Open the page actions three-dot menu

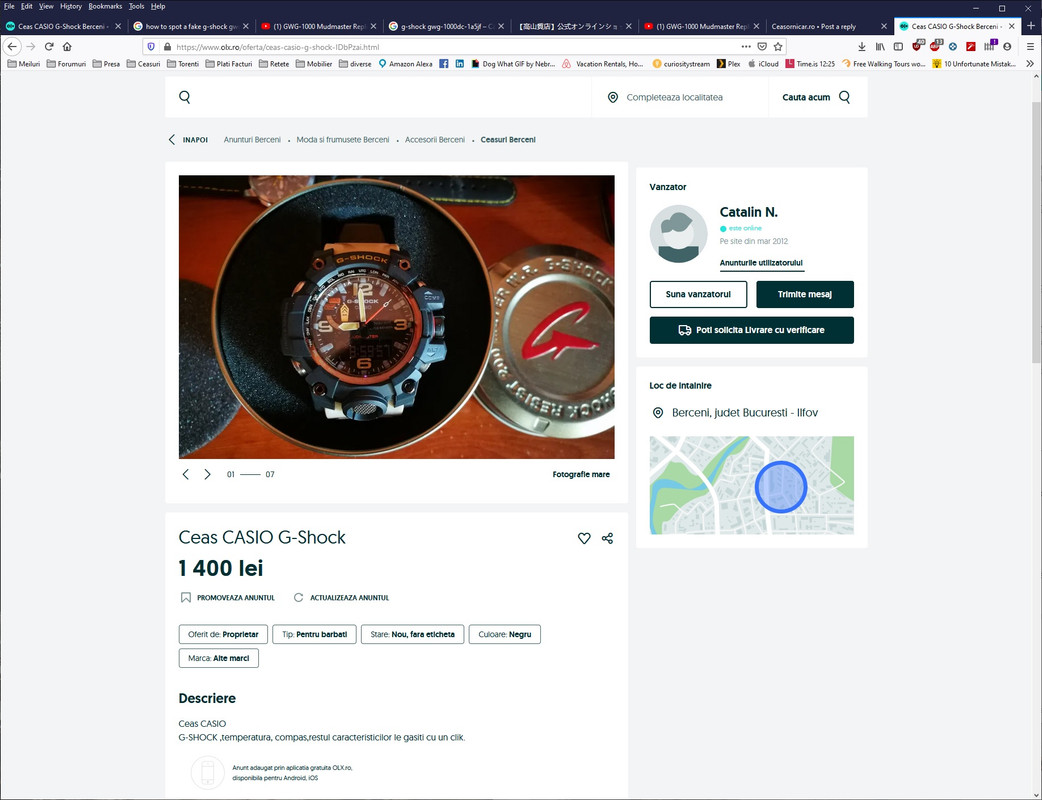click(x=746, y=47)
